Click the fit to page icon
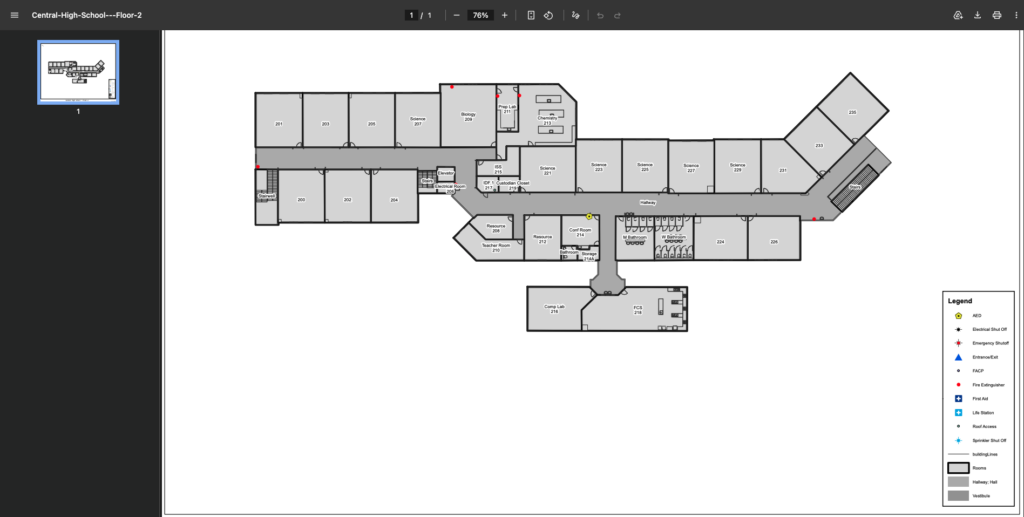The height and width of the screenshot is (517, 1024). coord(531,15)
